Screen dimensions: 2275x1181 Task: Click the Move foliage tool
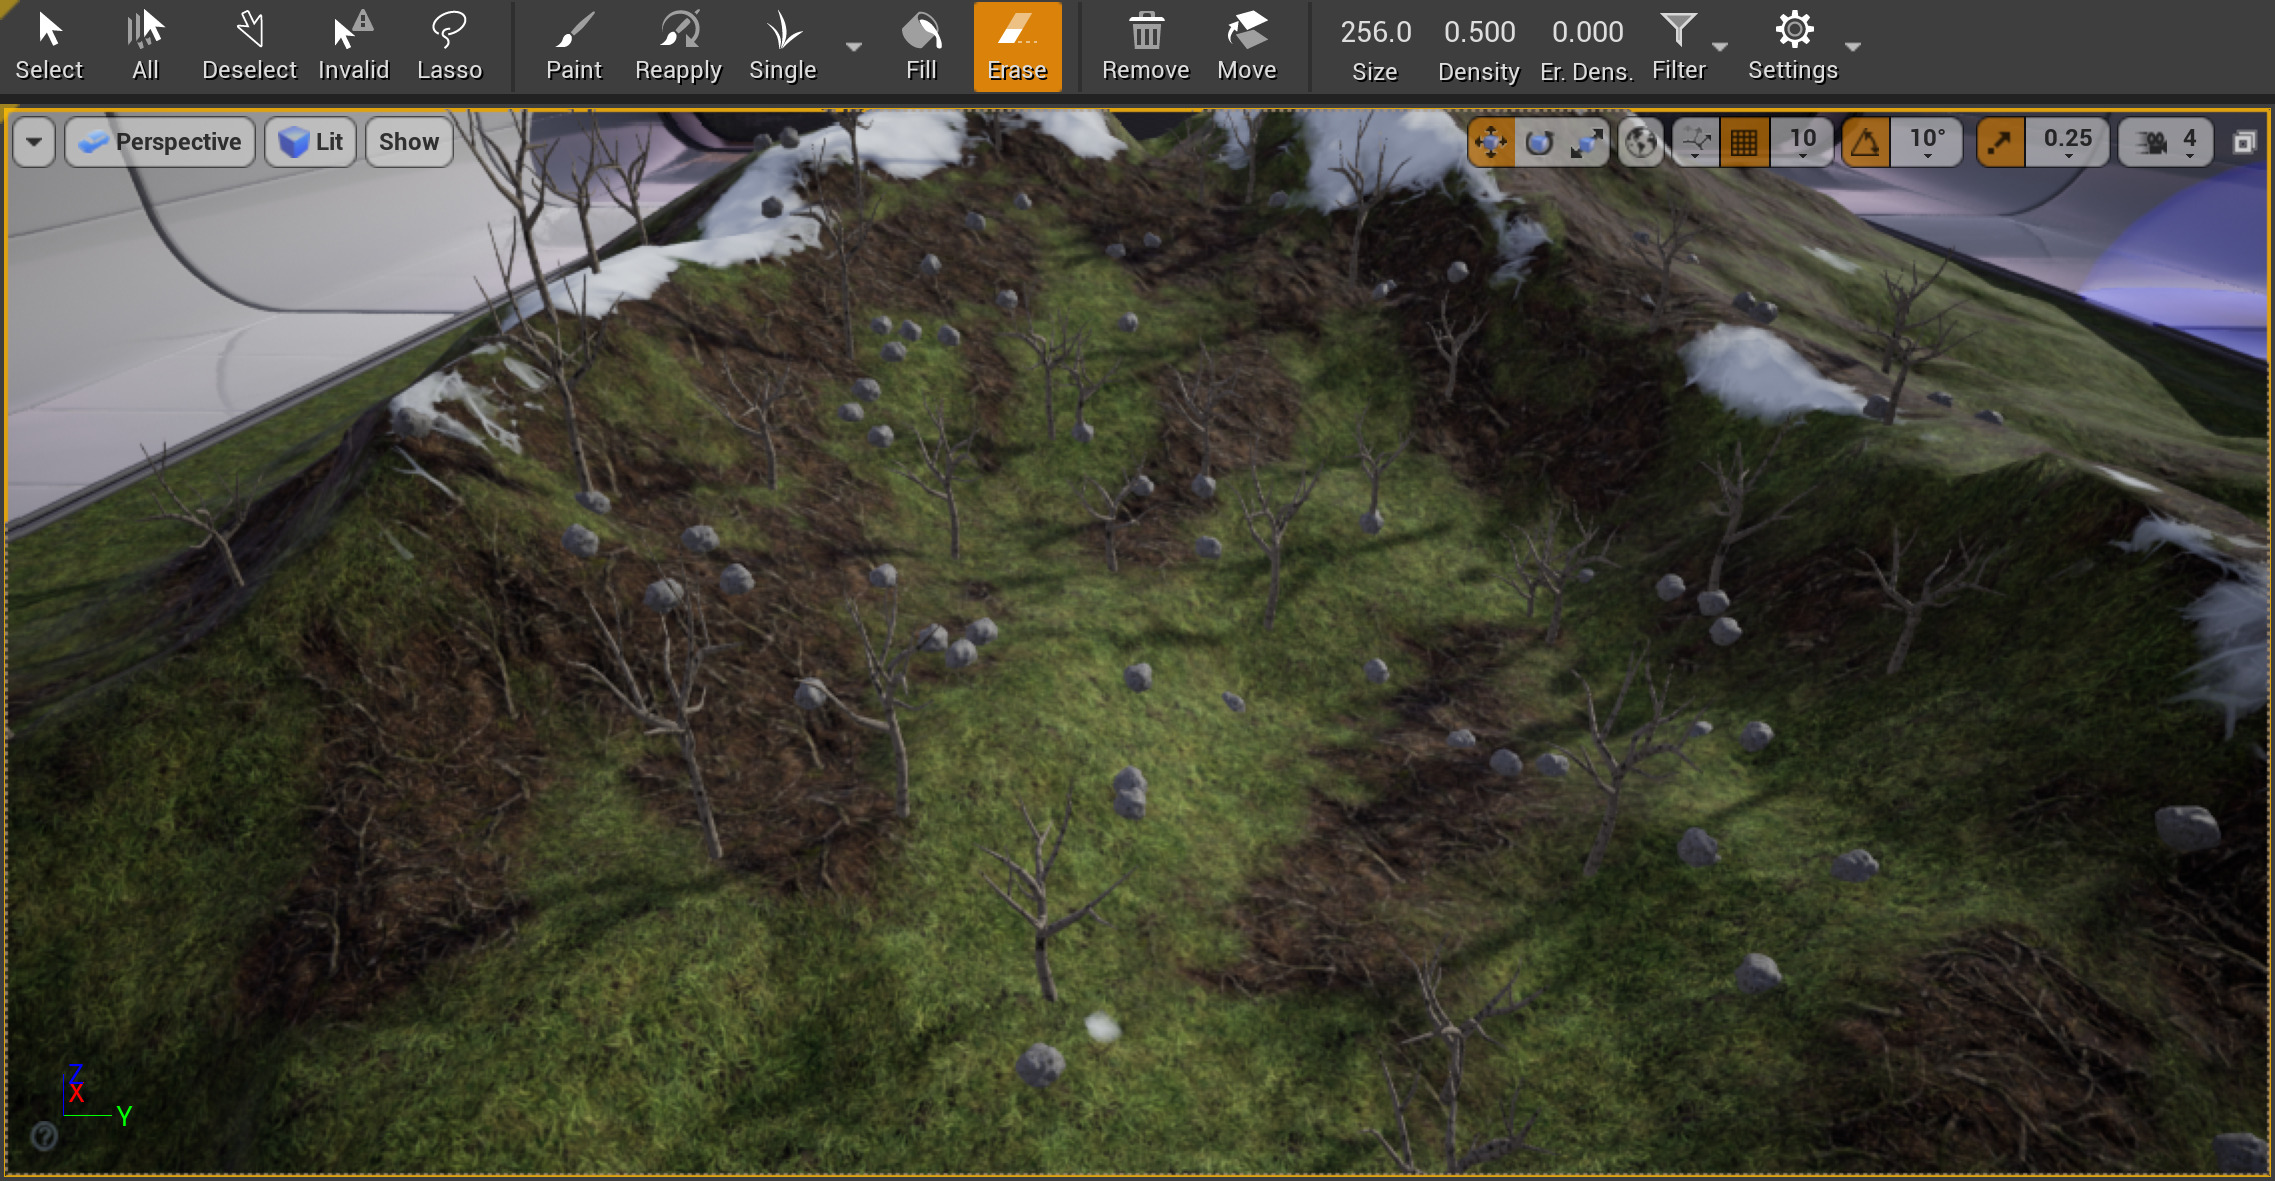[1246, 46]
